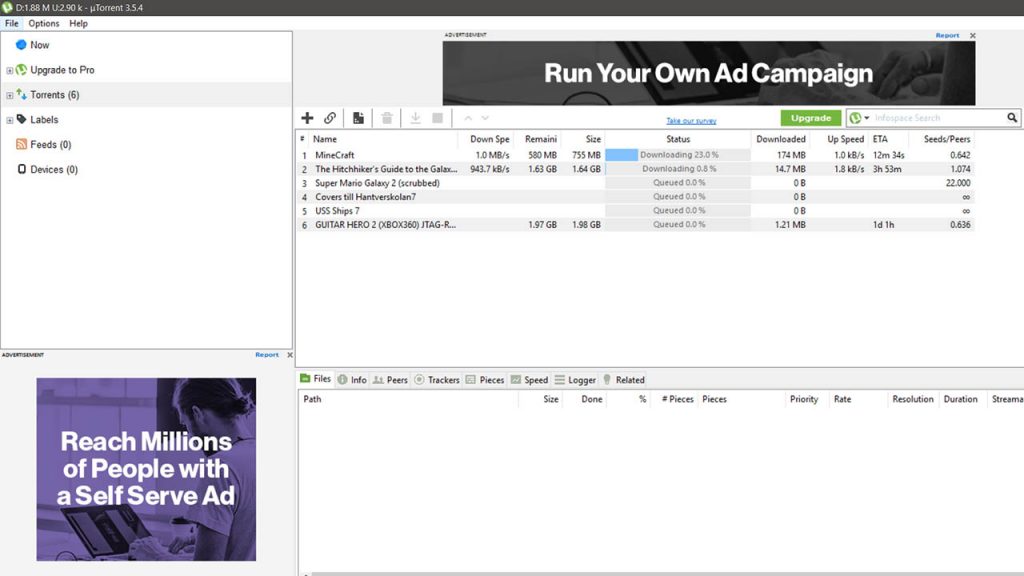
Task: Click the Remove torrent trash icon
Action: click(x=386, y=118)
